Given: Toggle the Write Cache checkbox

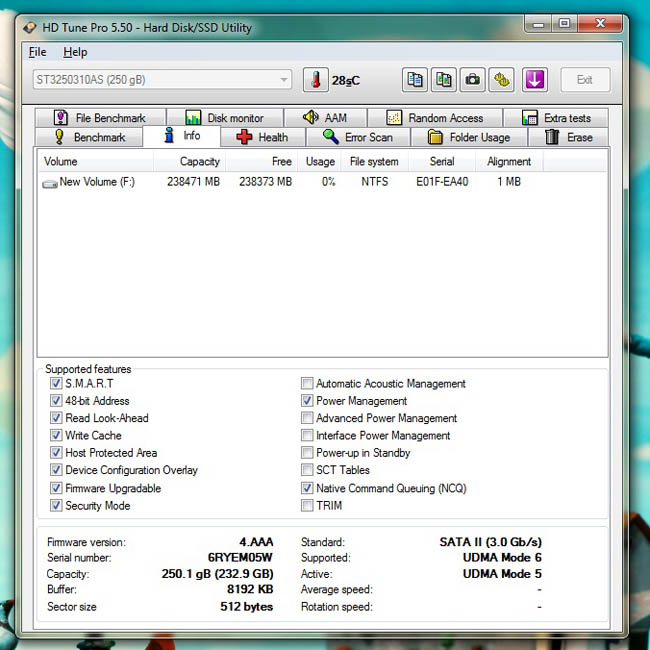Looking at the screenshot, I should 56,435.
